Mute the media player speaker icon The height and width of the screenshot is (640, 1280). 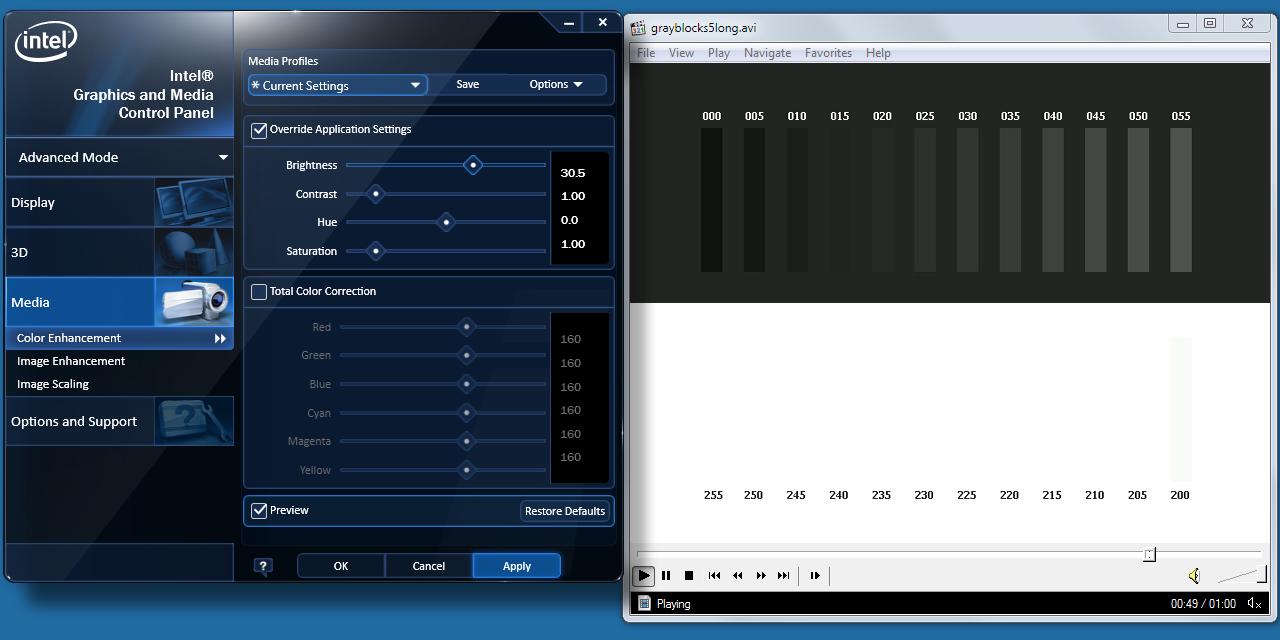(1194, 576)
